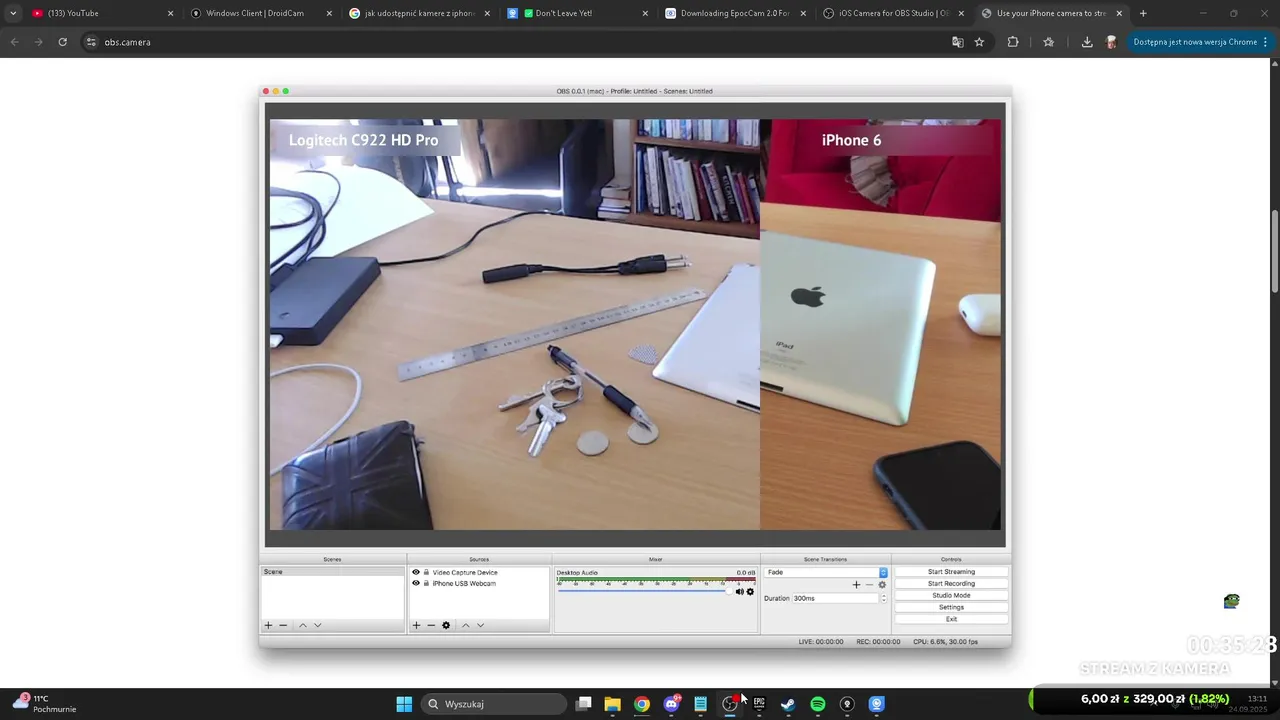This screenshot has width=1280, height=720.
Task: Adjust the Desktop Audio volume slider
Action: pos(646,591)
